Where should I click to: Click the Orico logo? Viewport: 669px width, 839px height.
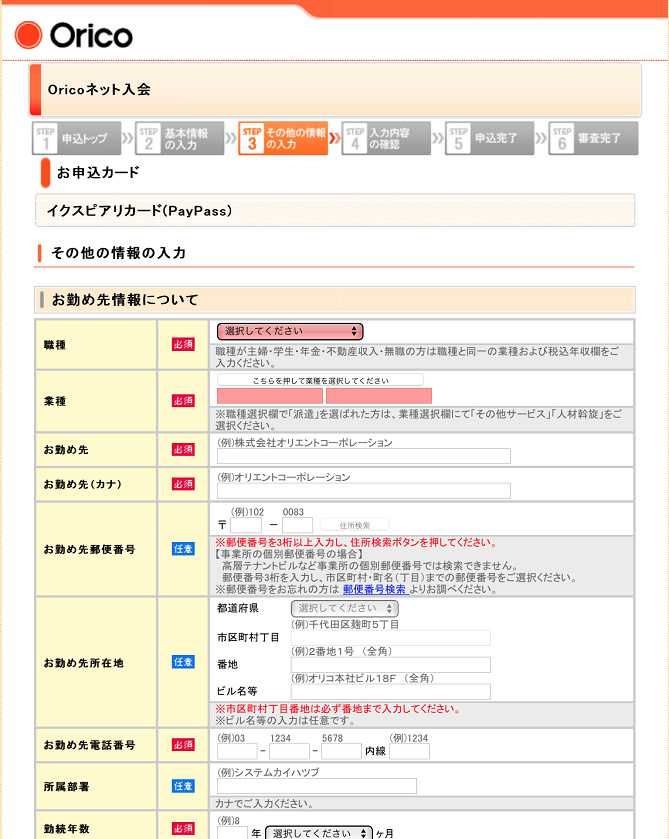pyautogui.click(x=74, y=36)
